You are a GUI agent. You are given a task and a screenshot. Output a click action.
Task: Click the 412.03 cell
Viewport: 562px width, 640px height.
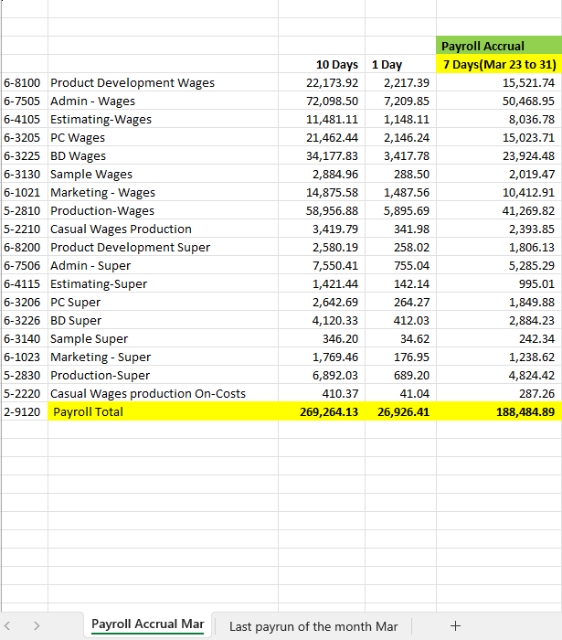401,320
